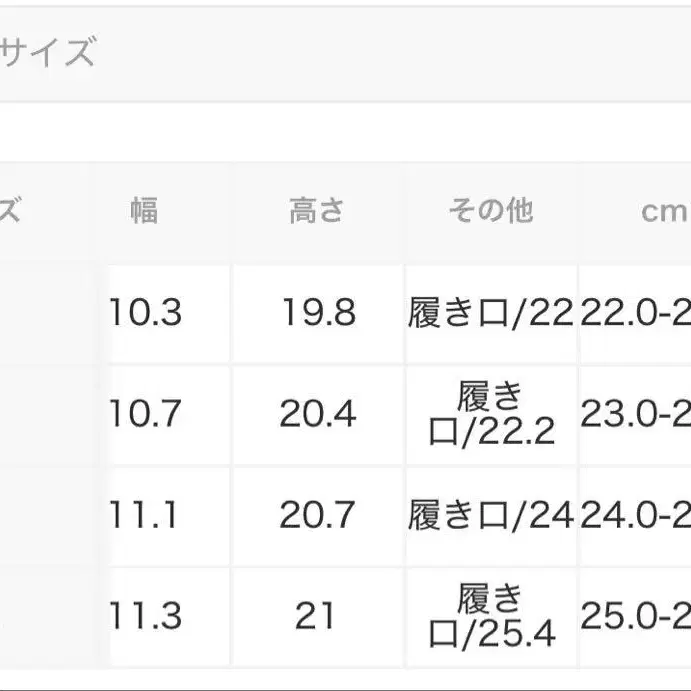
Task: Click the height value 20.7
Action: pyautogui.click(x=318, y=515)
